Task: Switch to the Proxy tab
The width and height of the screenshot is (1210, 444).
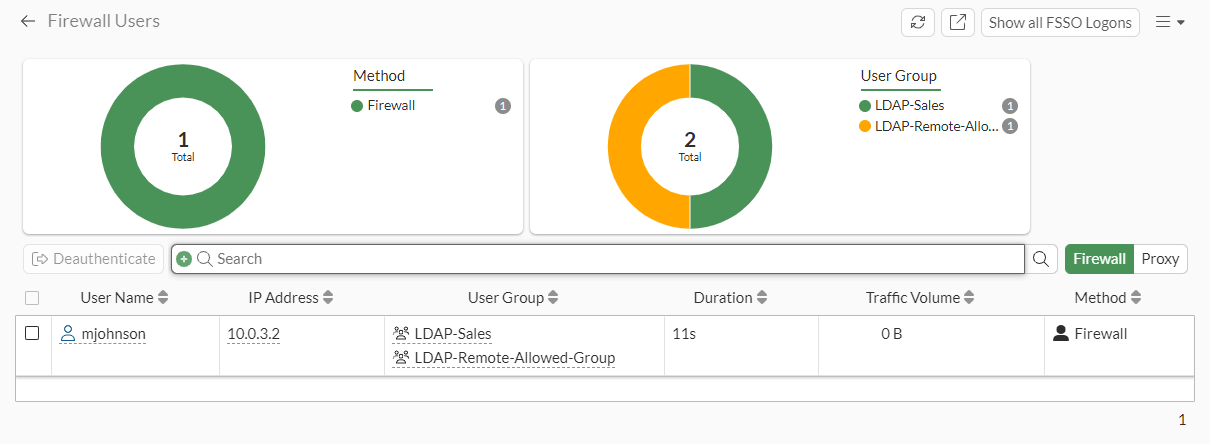Action: pos(1160,259)
